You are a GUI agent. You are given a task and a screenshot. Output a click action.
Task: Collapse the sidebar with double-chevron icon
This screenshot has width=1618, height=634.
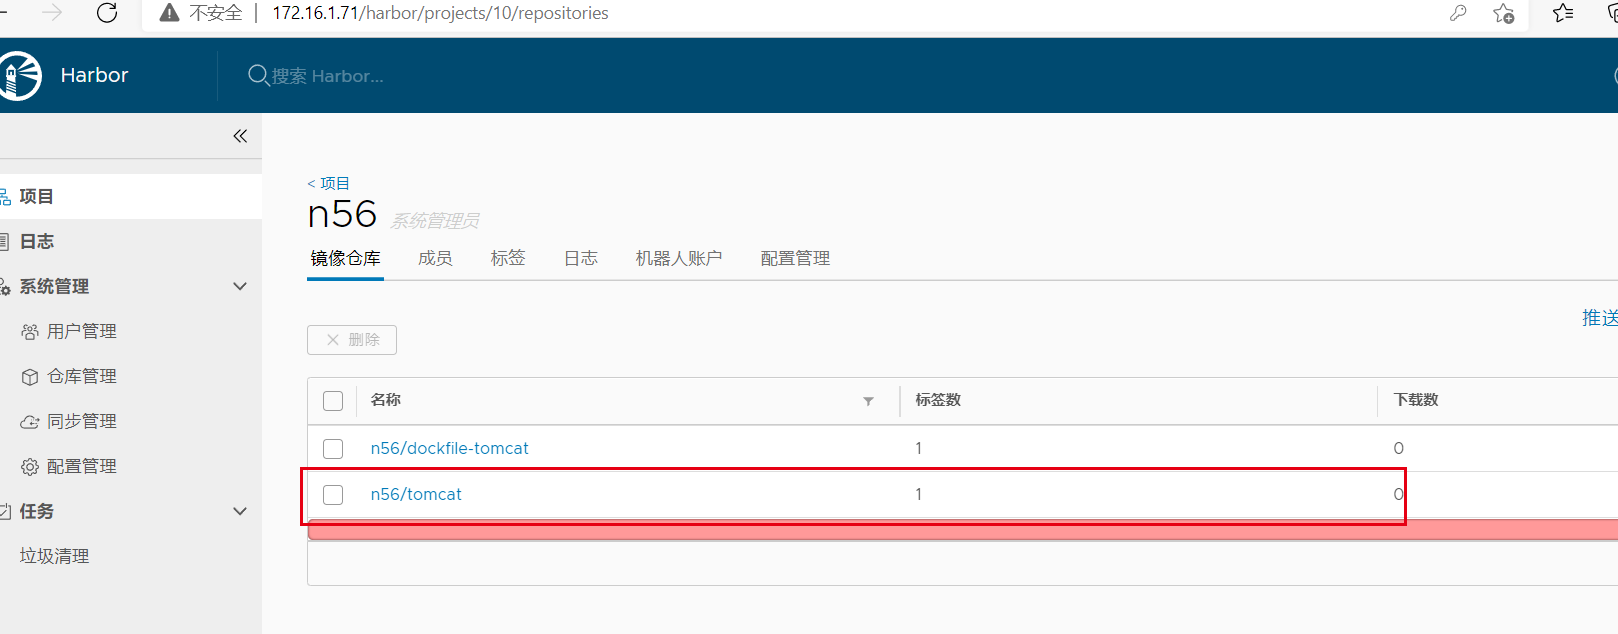coord(240,136)
